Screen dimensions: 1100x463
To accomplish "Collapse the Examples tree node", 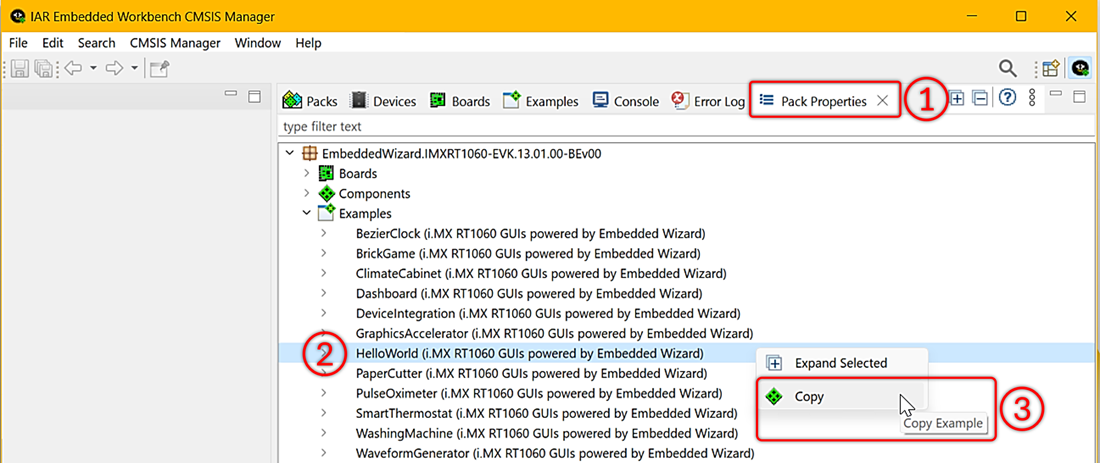I will [307, 214].
